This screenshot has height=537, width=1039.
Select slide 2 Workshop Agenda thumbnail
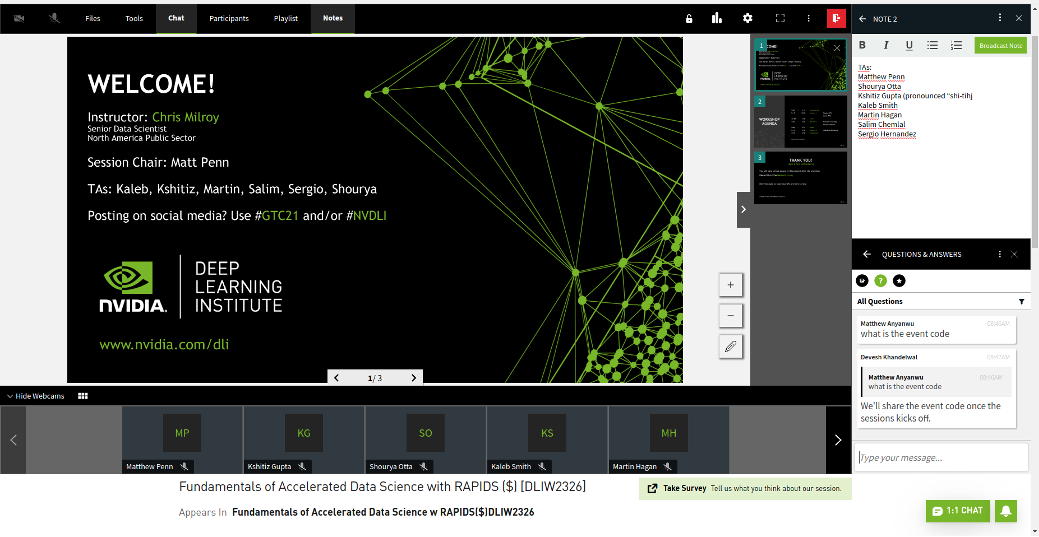point(800,121)
